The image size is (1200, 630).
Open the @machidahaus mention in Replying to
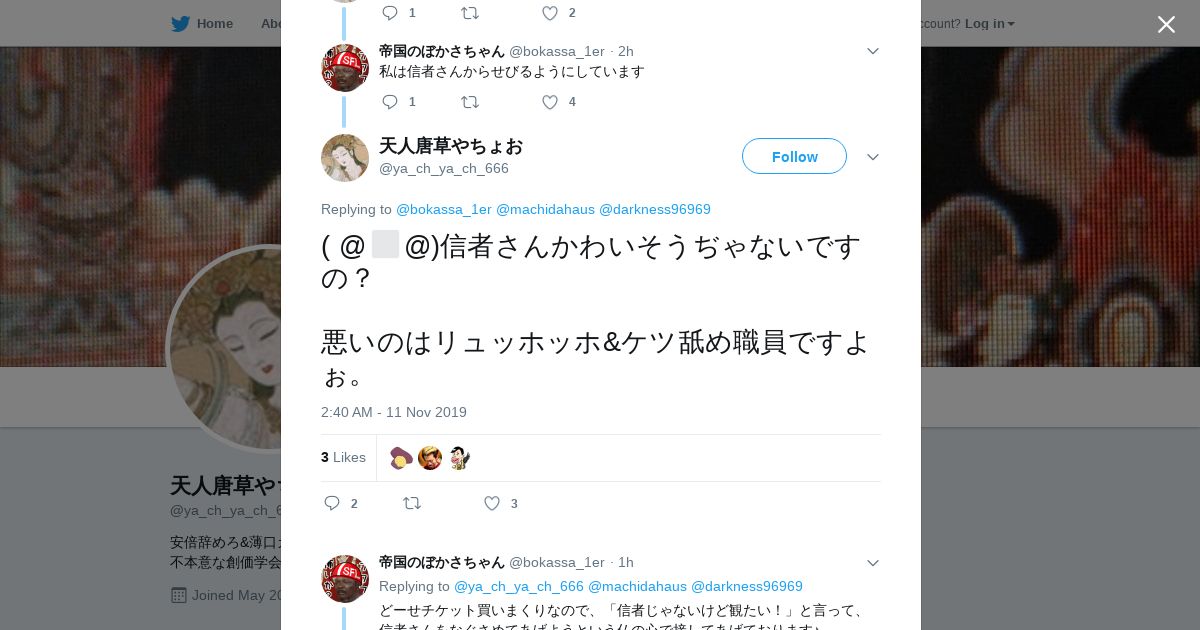(545, 209)
